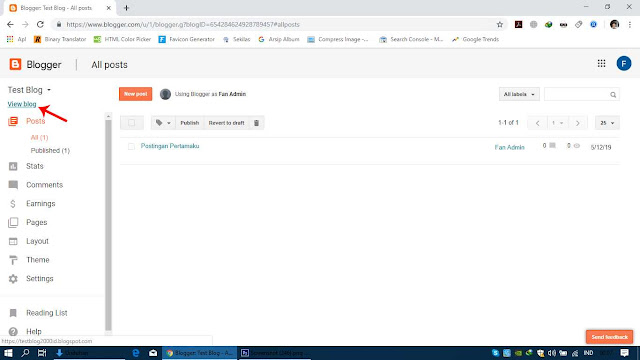Open the page number dropdown
Screen dimensions: 640x360
tap(558, 123)
